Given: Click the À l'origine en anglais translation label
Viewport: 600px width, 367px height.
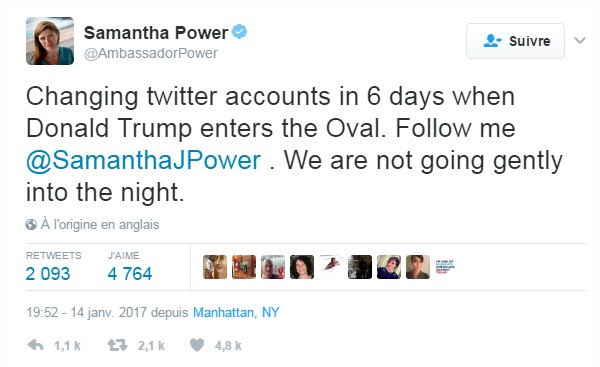Looking at the screenshot, I should point(100,225).
